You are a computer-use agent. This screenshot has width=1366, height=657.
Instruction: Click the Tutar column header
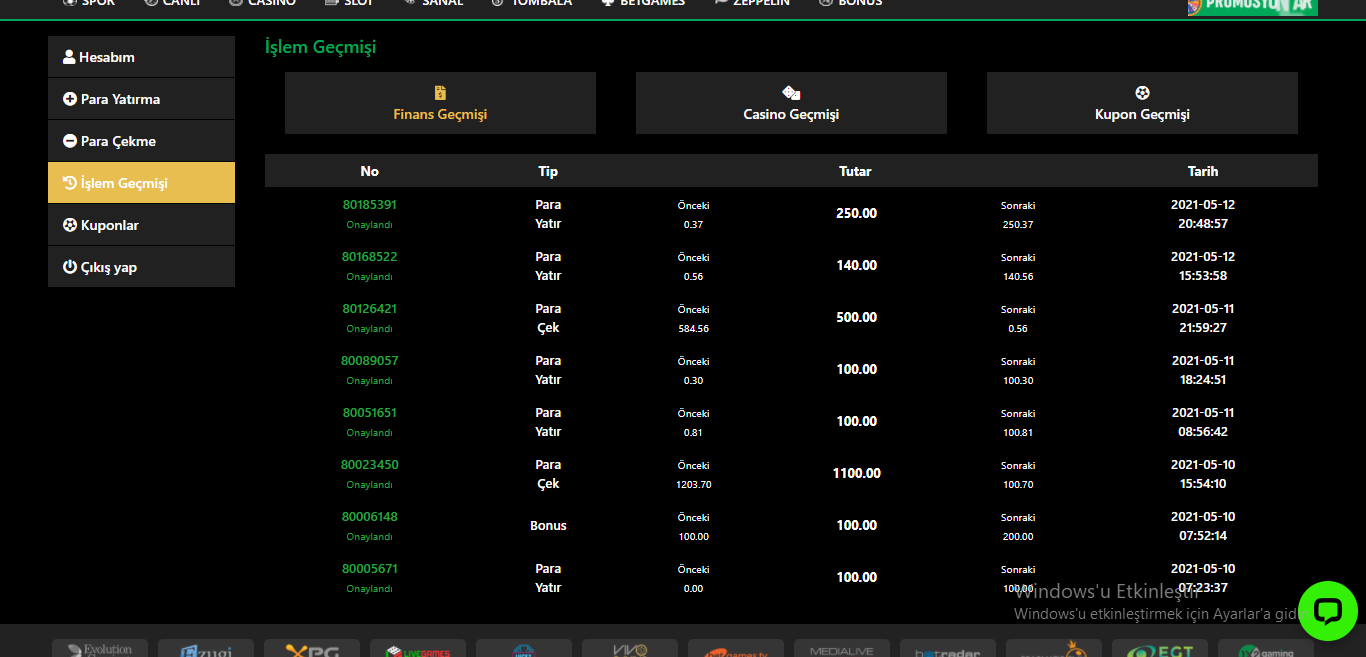tap(855, 171)
